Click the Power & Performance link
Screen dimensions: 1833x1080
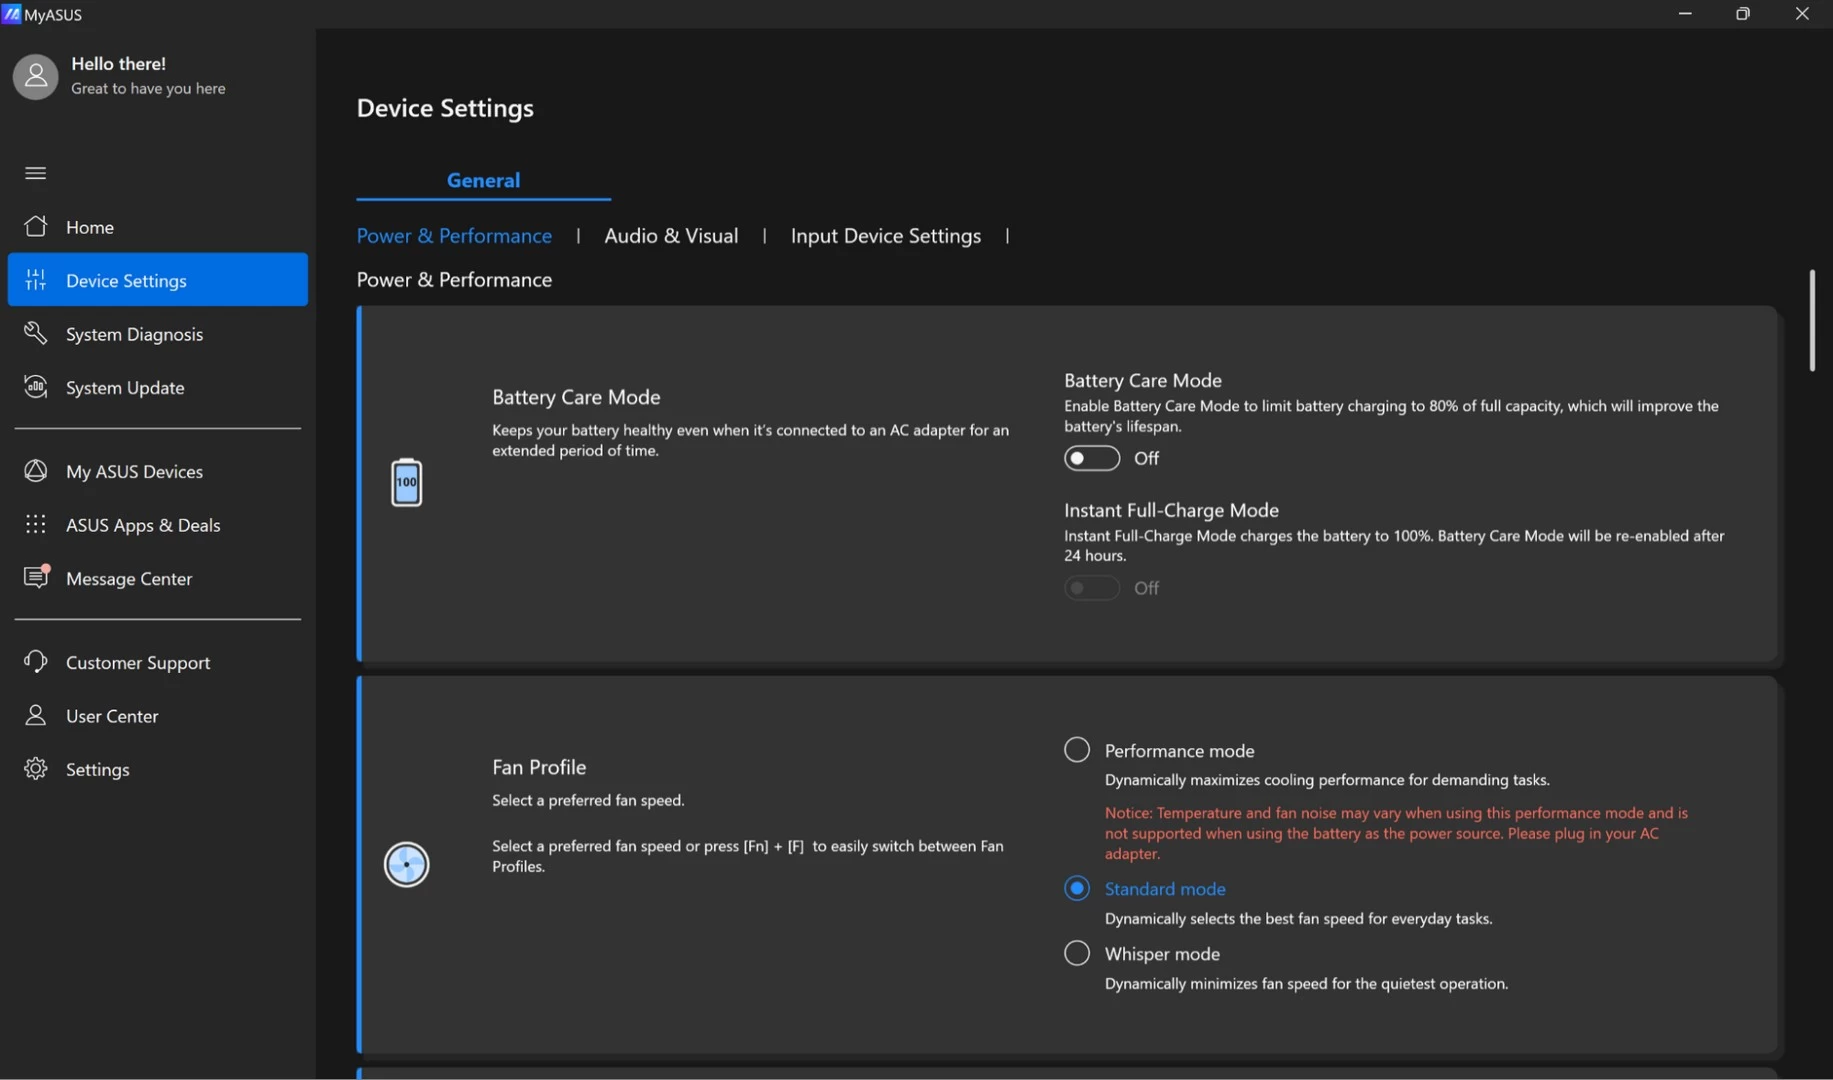[x=454, y=236]
